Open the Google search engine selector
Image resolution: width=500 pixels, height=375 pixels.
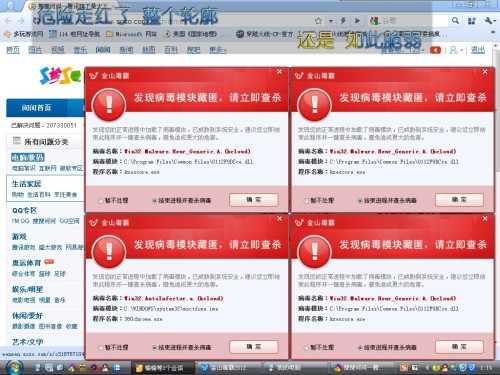tap(375, 21)
